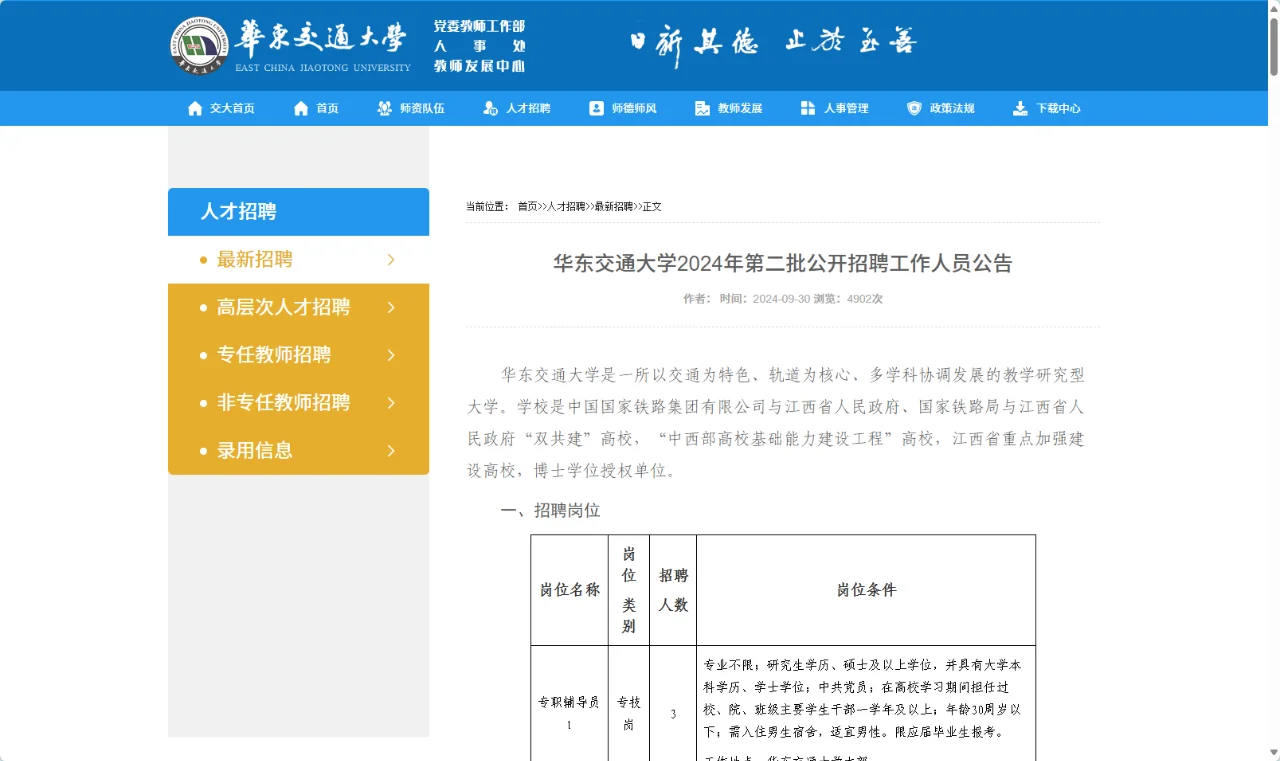Image resolution: width=1280 pixels, height=761 pixels.
Task: Click the 教师发展中心 header text
Action: click(x=479, y=66)
